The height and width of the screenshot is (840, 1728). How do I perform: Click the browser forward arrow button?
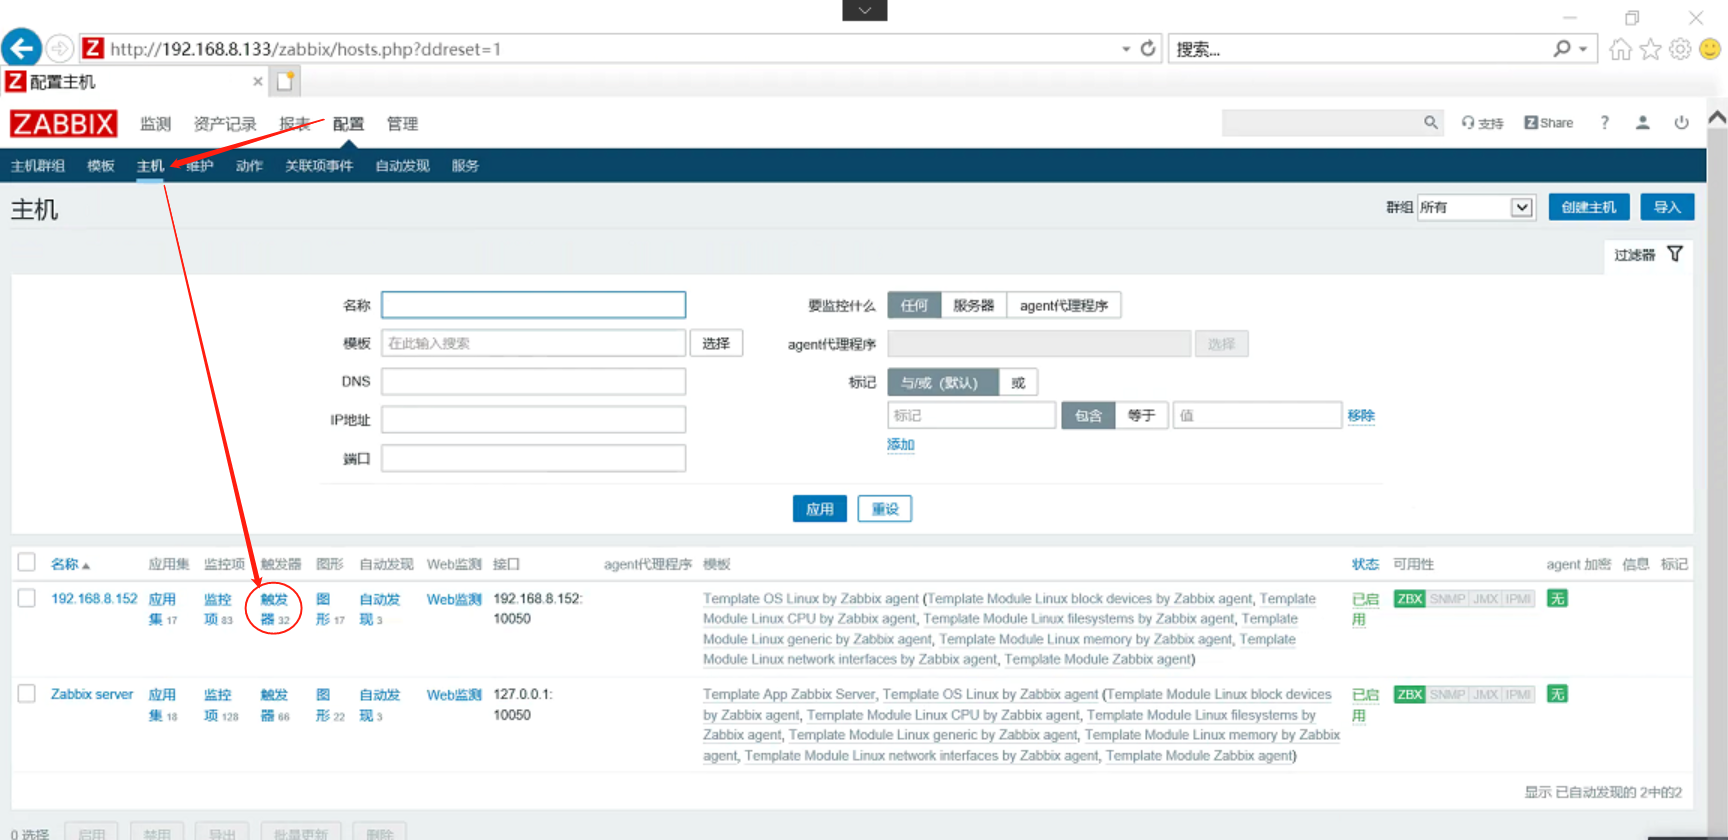click(60, 48)
